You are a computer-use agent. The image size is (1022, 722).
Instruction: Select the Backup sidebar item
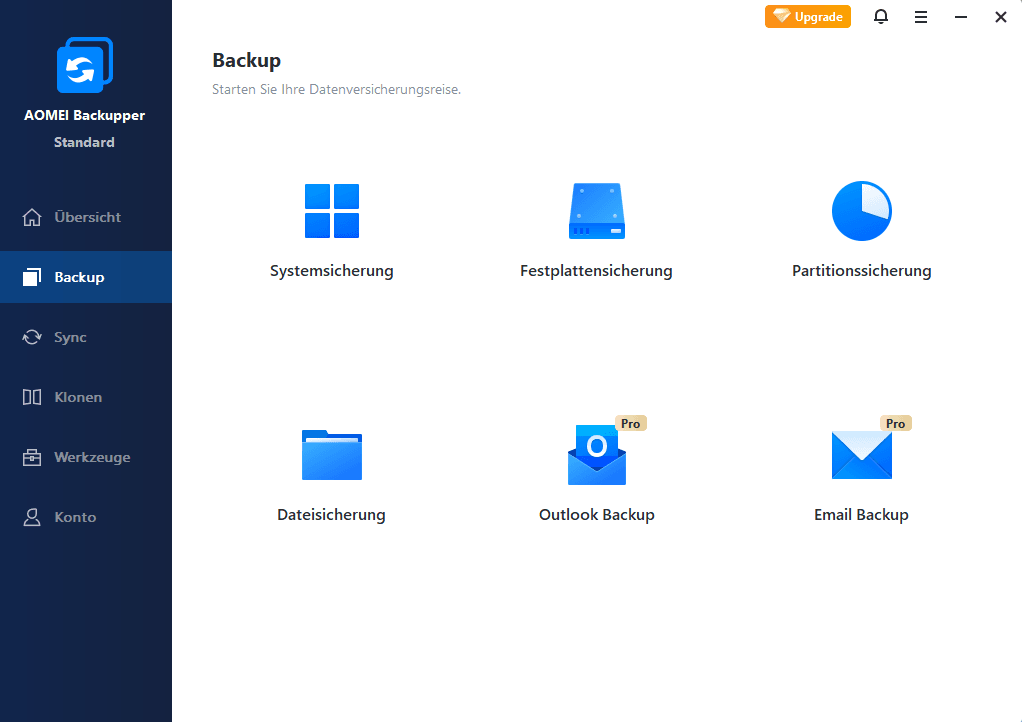pyautogui.click(x=79, y=277)
